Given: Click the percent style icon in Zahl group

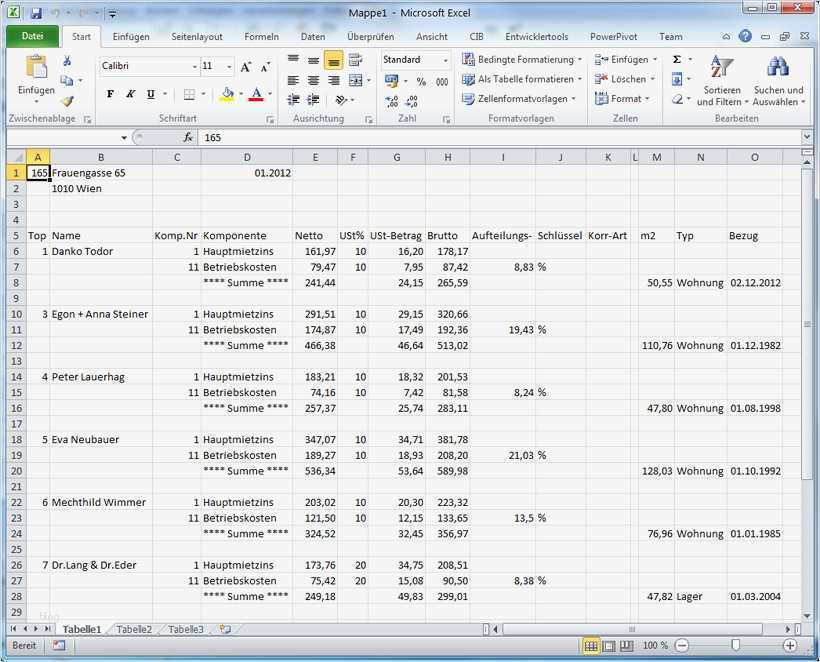Looking at the screenshot, I should pos(420,80).
